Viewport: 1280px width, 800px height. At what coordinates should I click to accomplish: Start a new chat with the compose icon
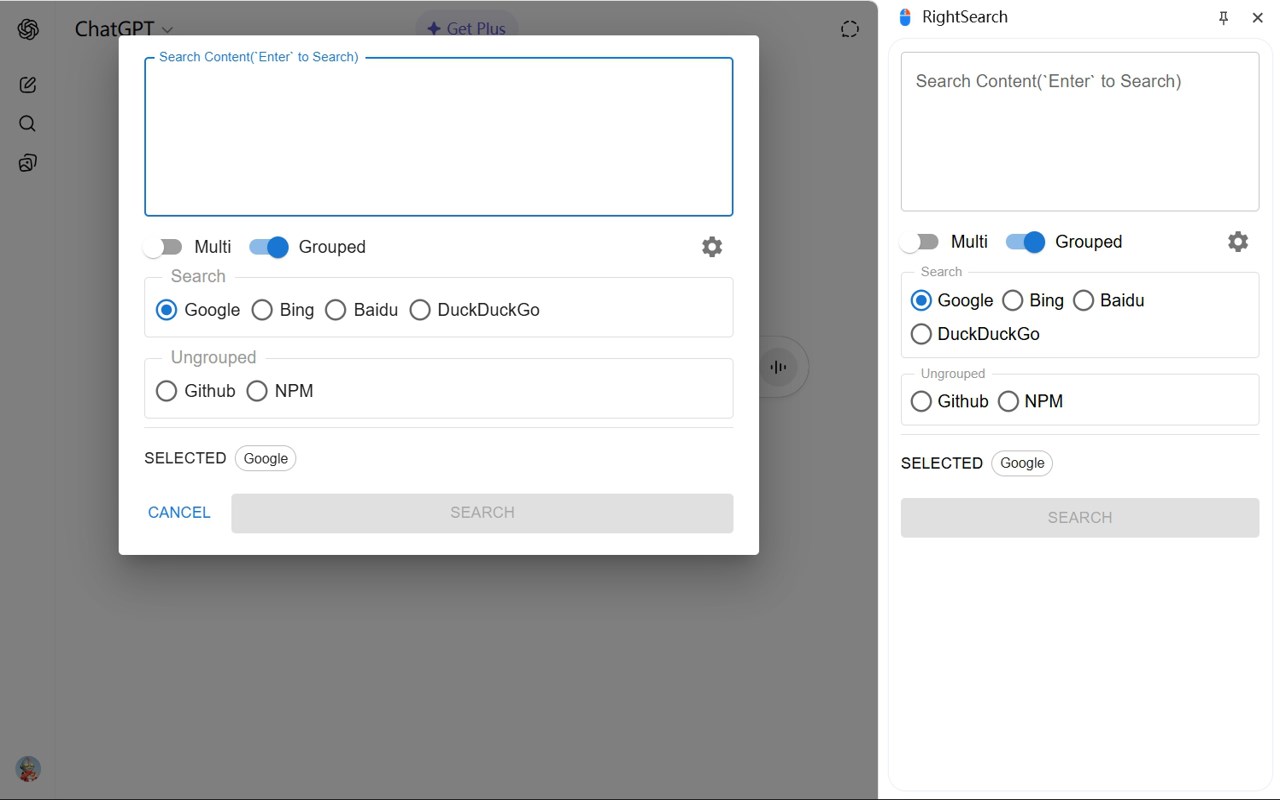click(28, 85)
